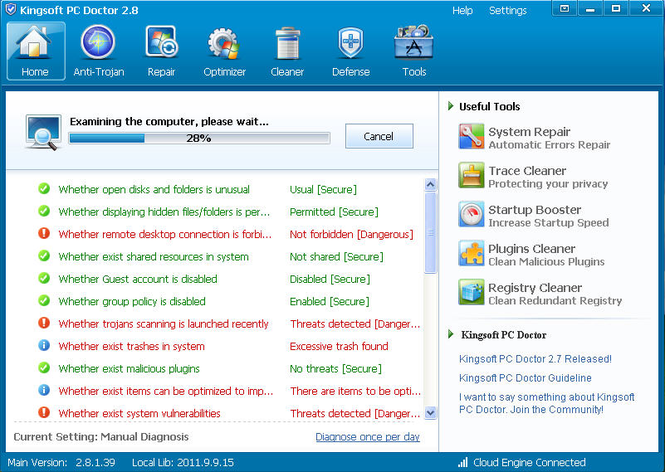Launch System Repair from Useful Tools
The height and width of the screenshot is (472, 665).
click(528, 137)
